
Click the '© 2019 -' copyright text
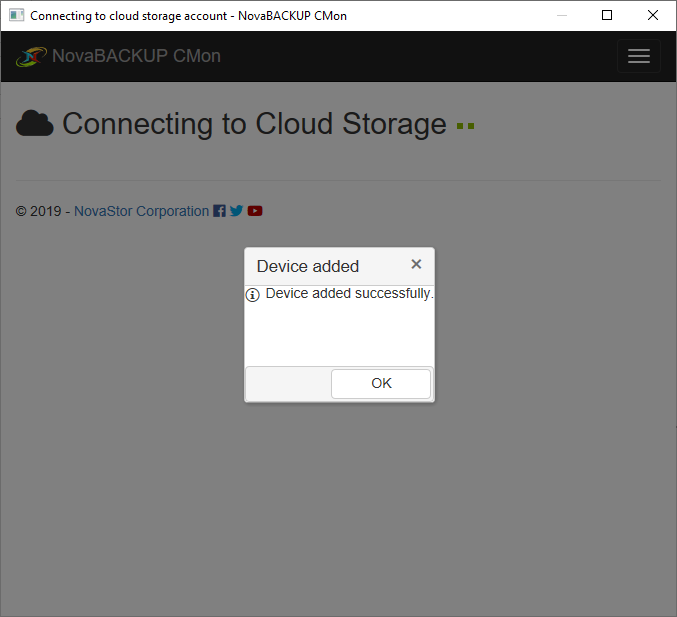point(43,211)
